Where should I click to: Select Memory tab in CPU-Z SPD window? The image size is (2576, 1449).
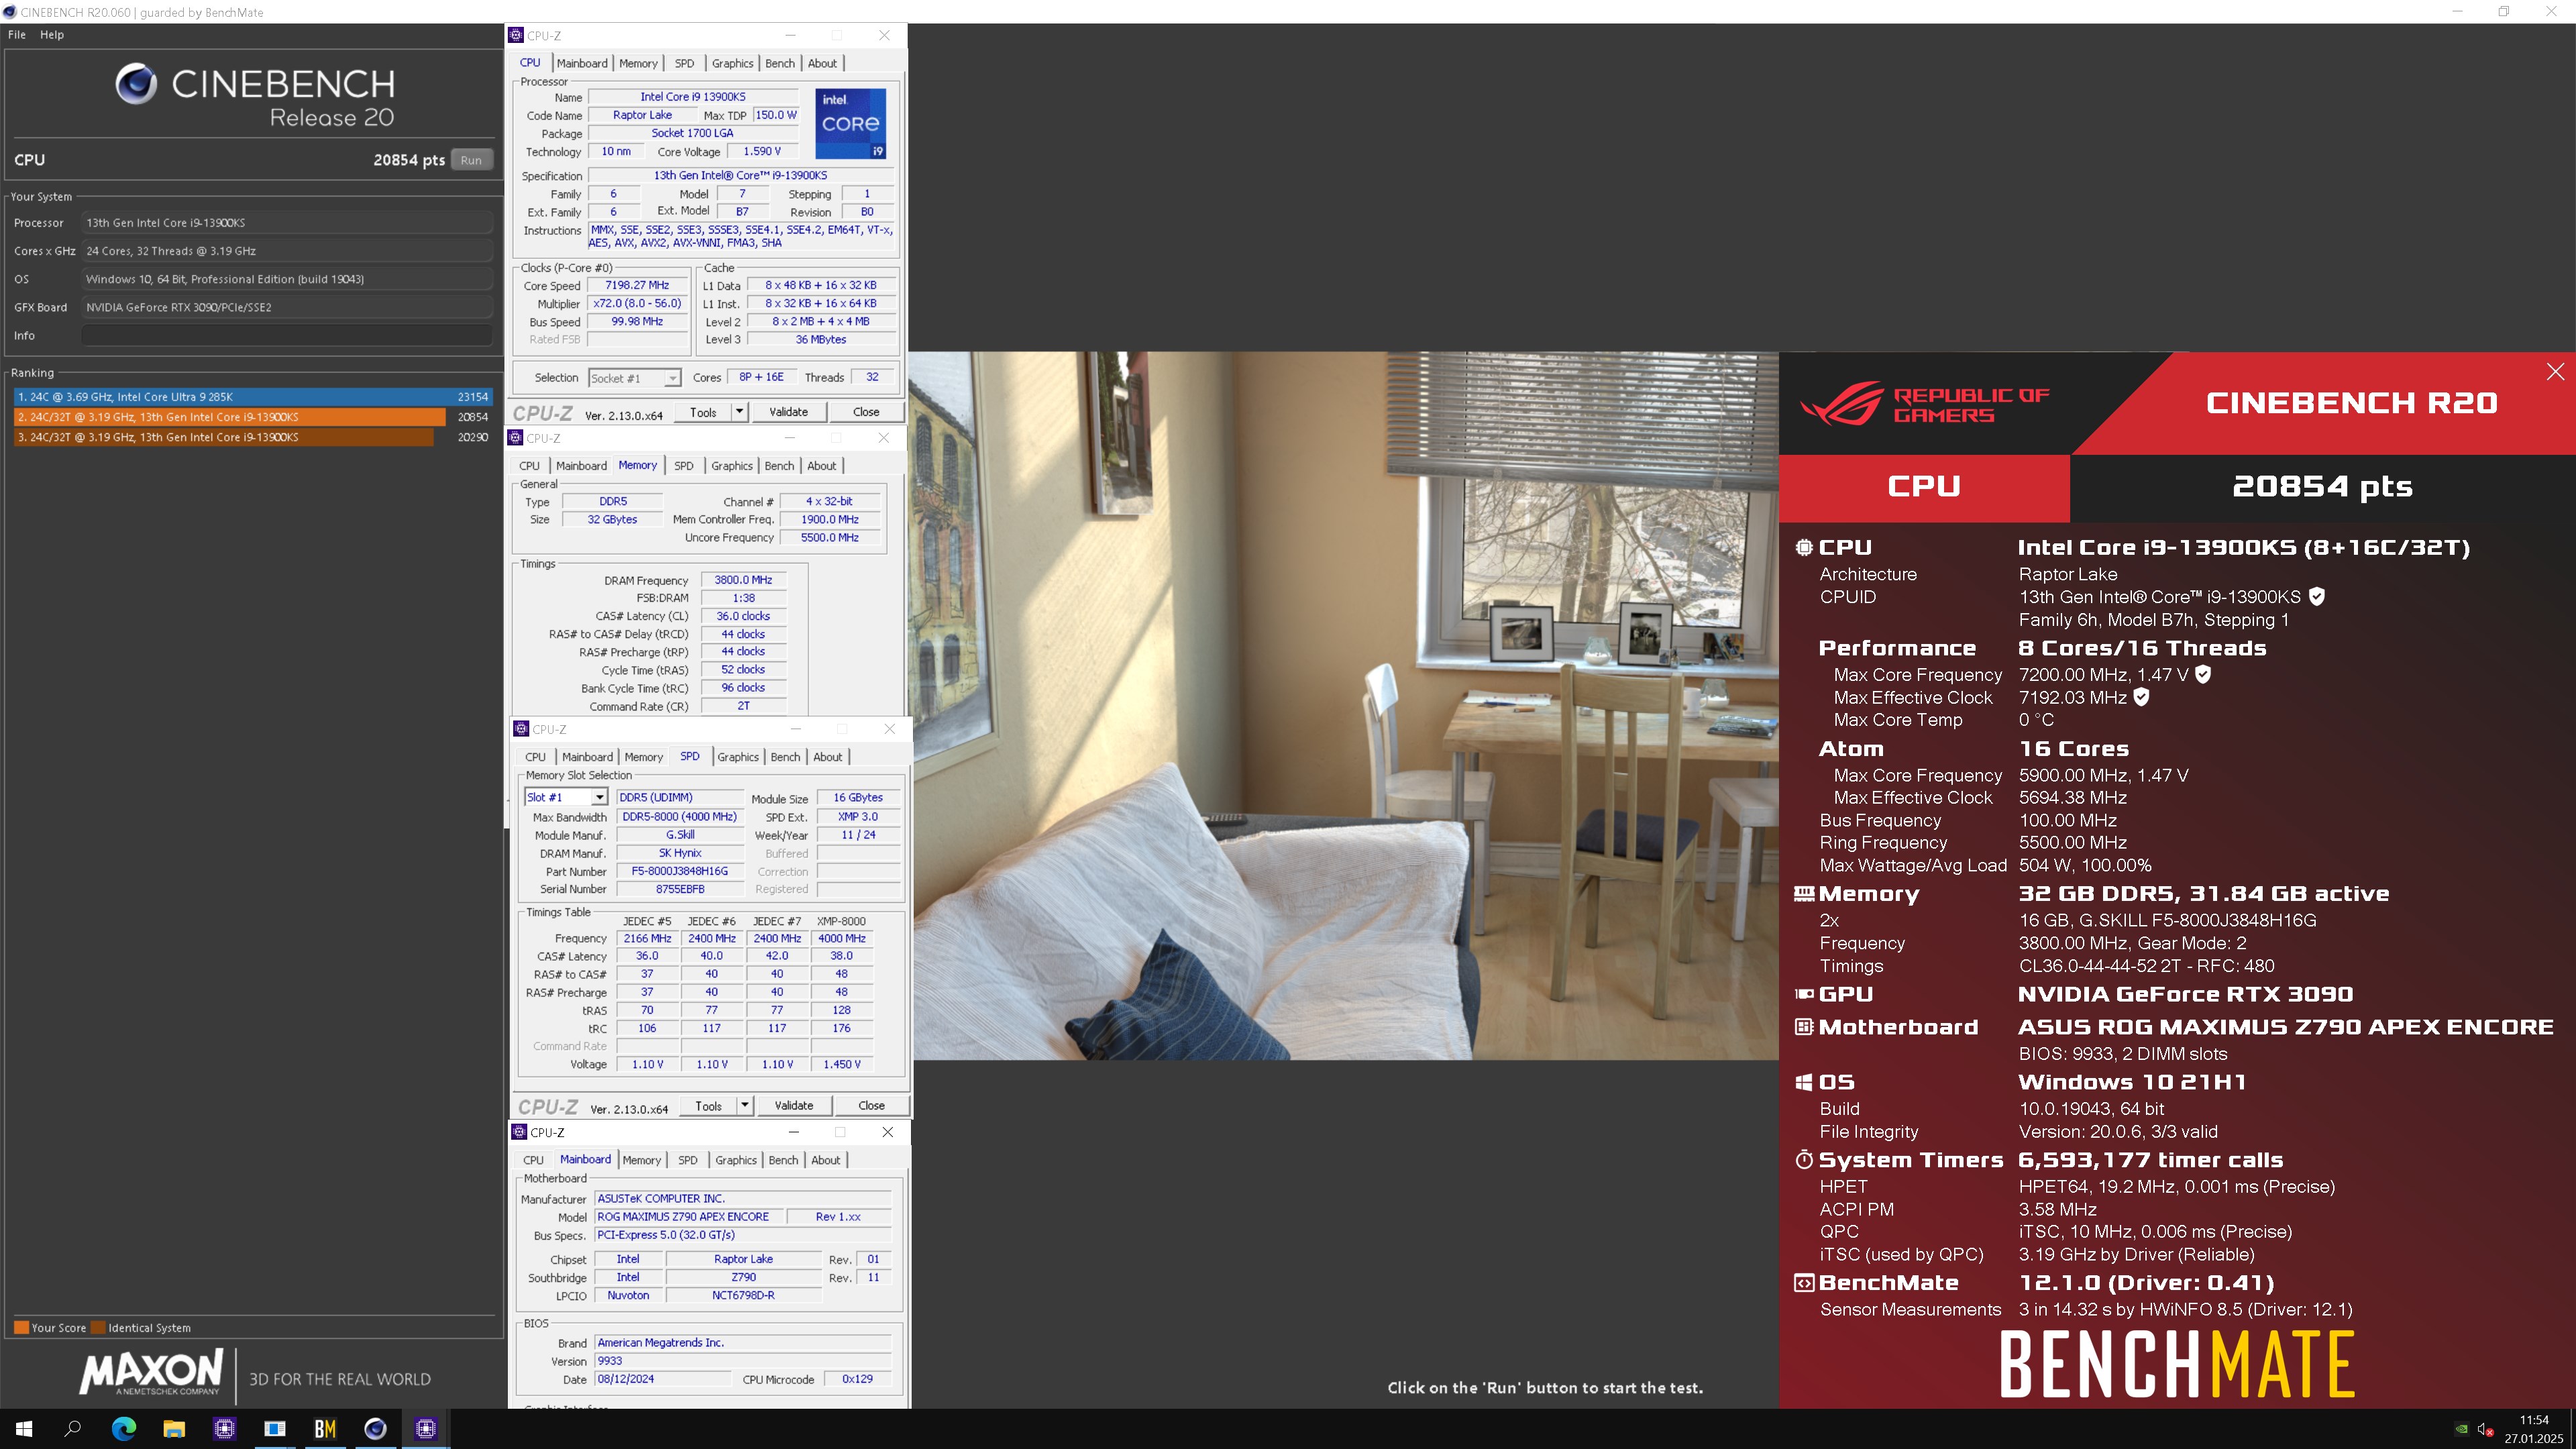pyautogui.click(x=644, y=757)
